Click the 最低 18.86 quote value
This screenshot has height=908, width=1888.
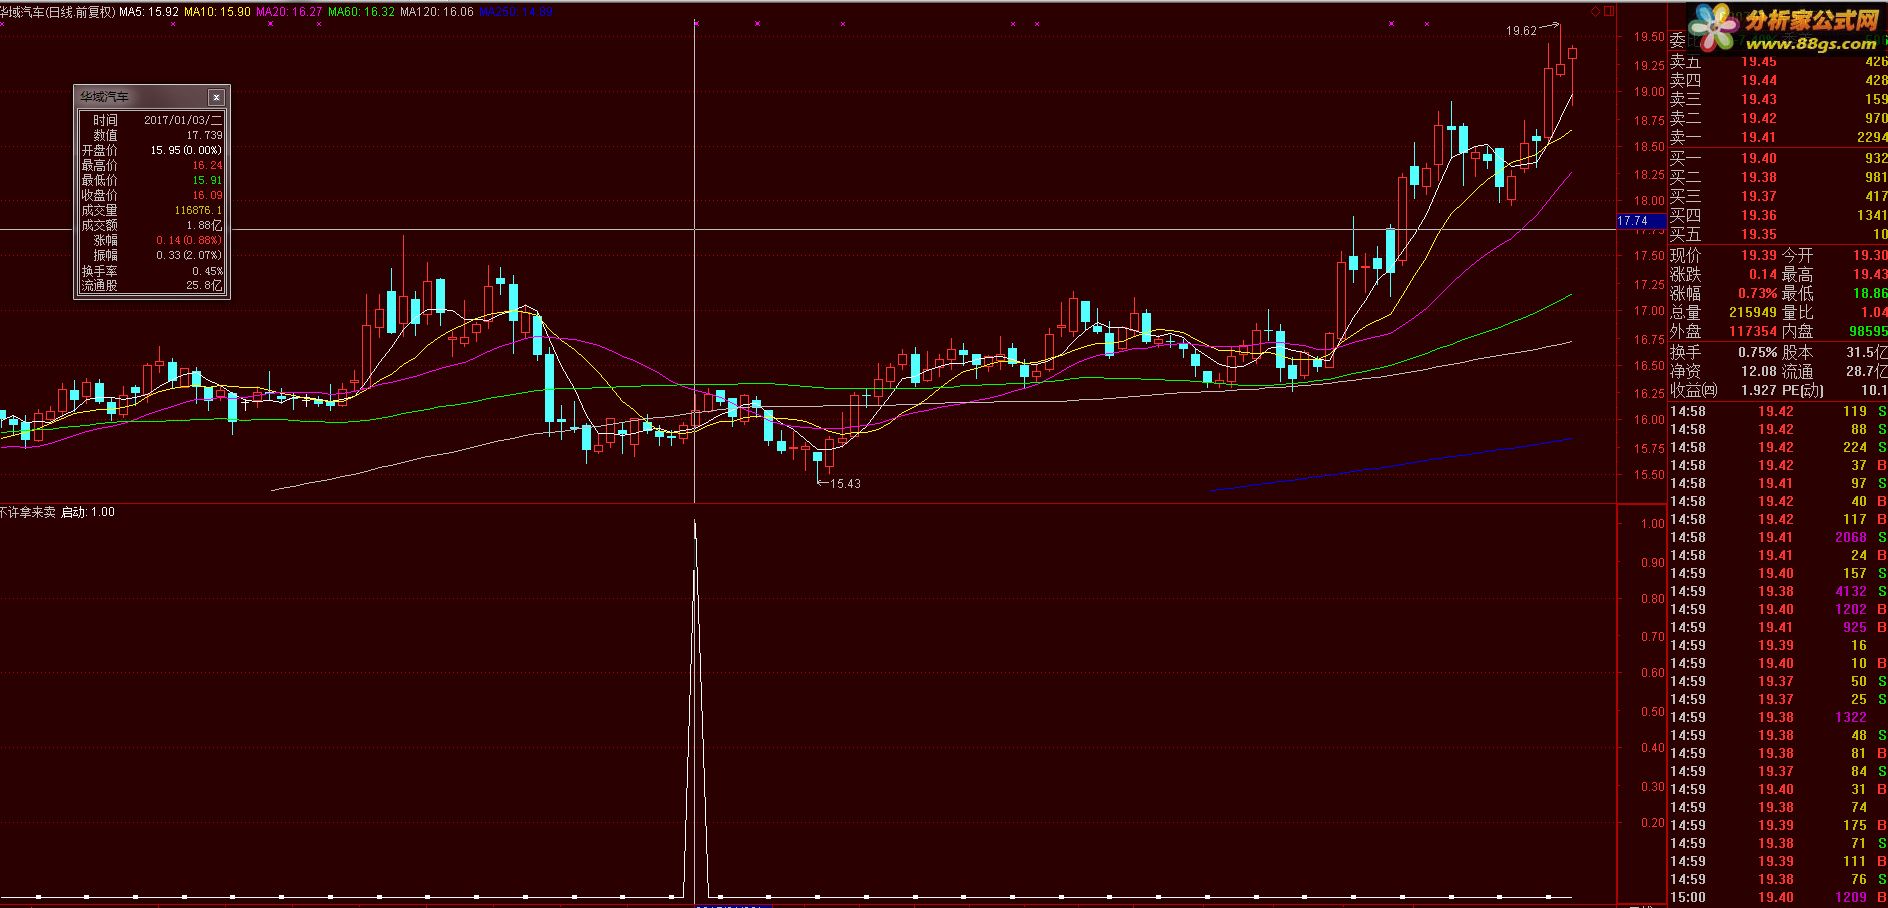[x=1870, y=294]
